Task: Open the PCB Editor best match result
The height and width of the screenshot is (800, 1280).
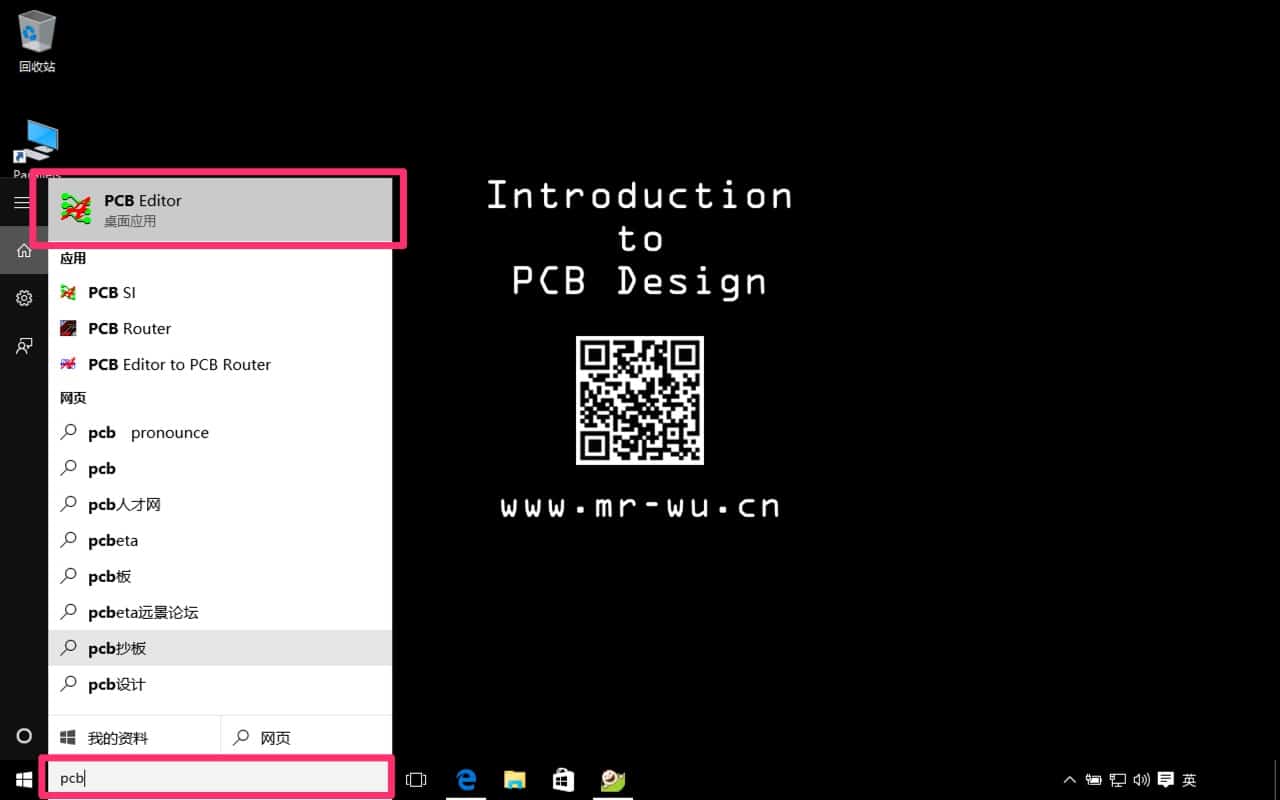Action: [x=220, y=210]
